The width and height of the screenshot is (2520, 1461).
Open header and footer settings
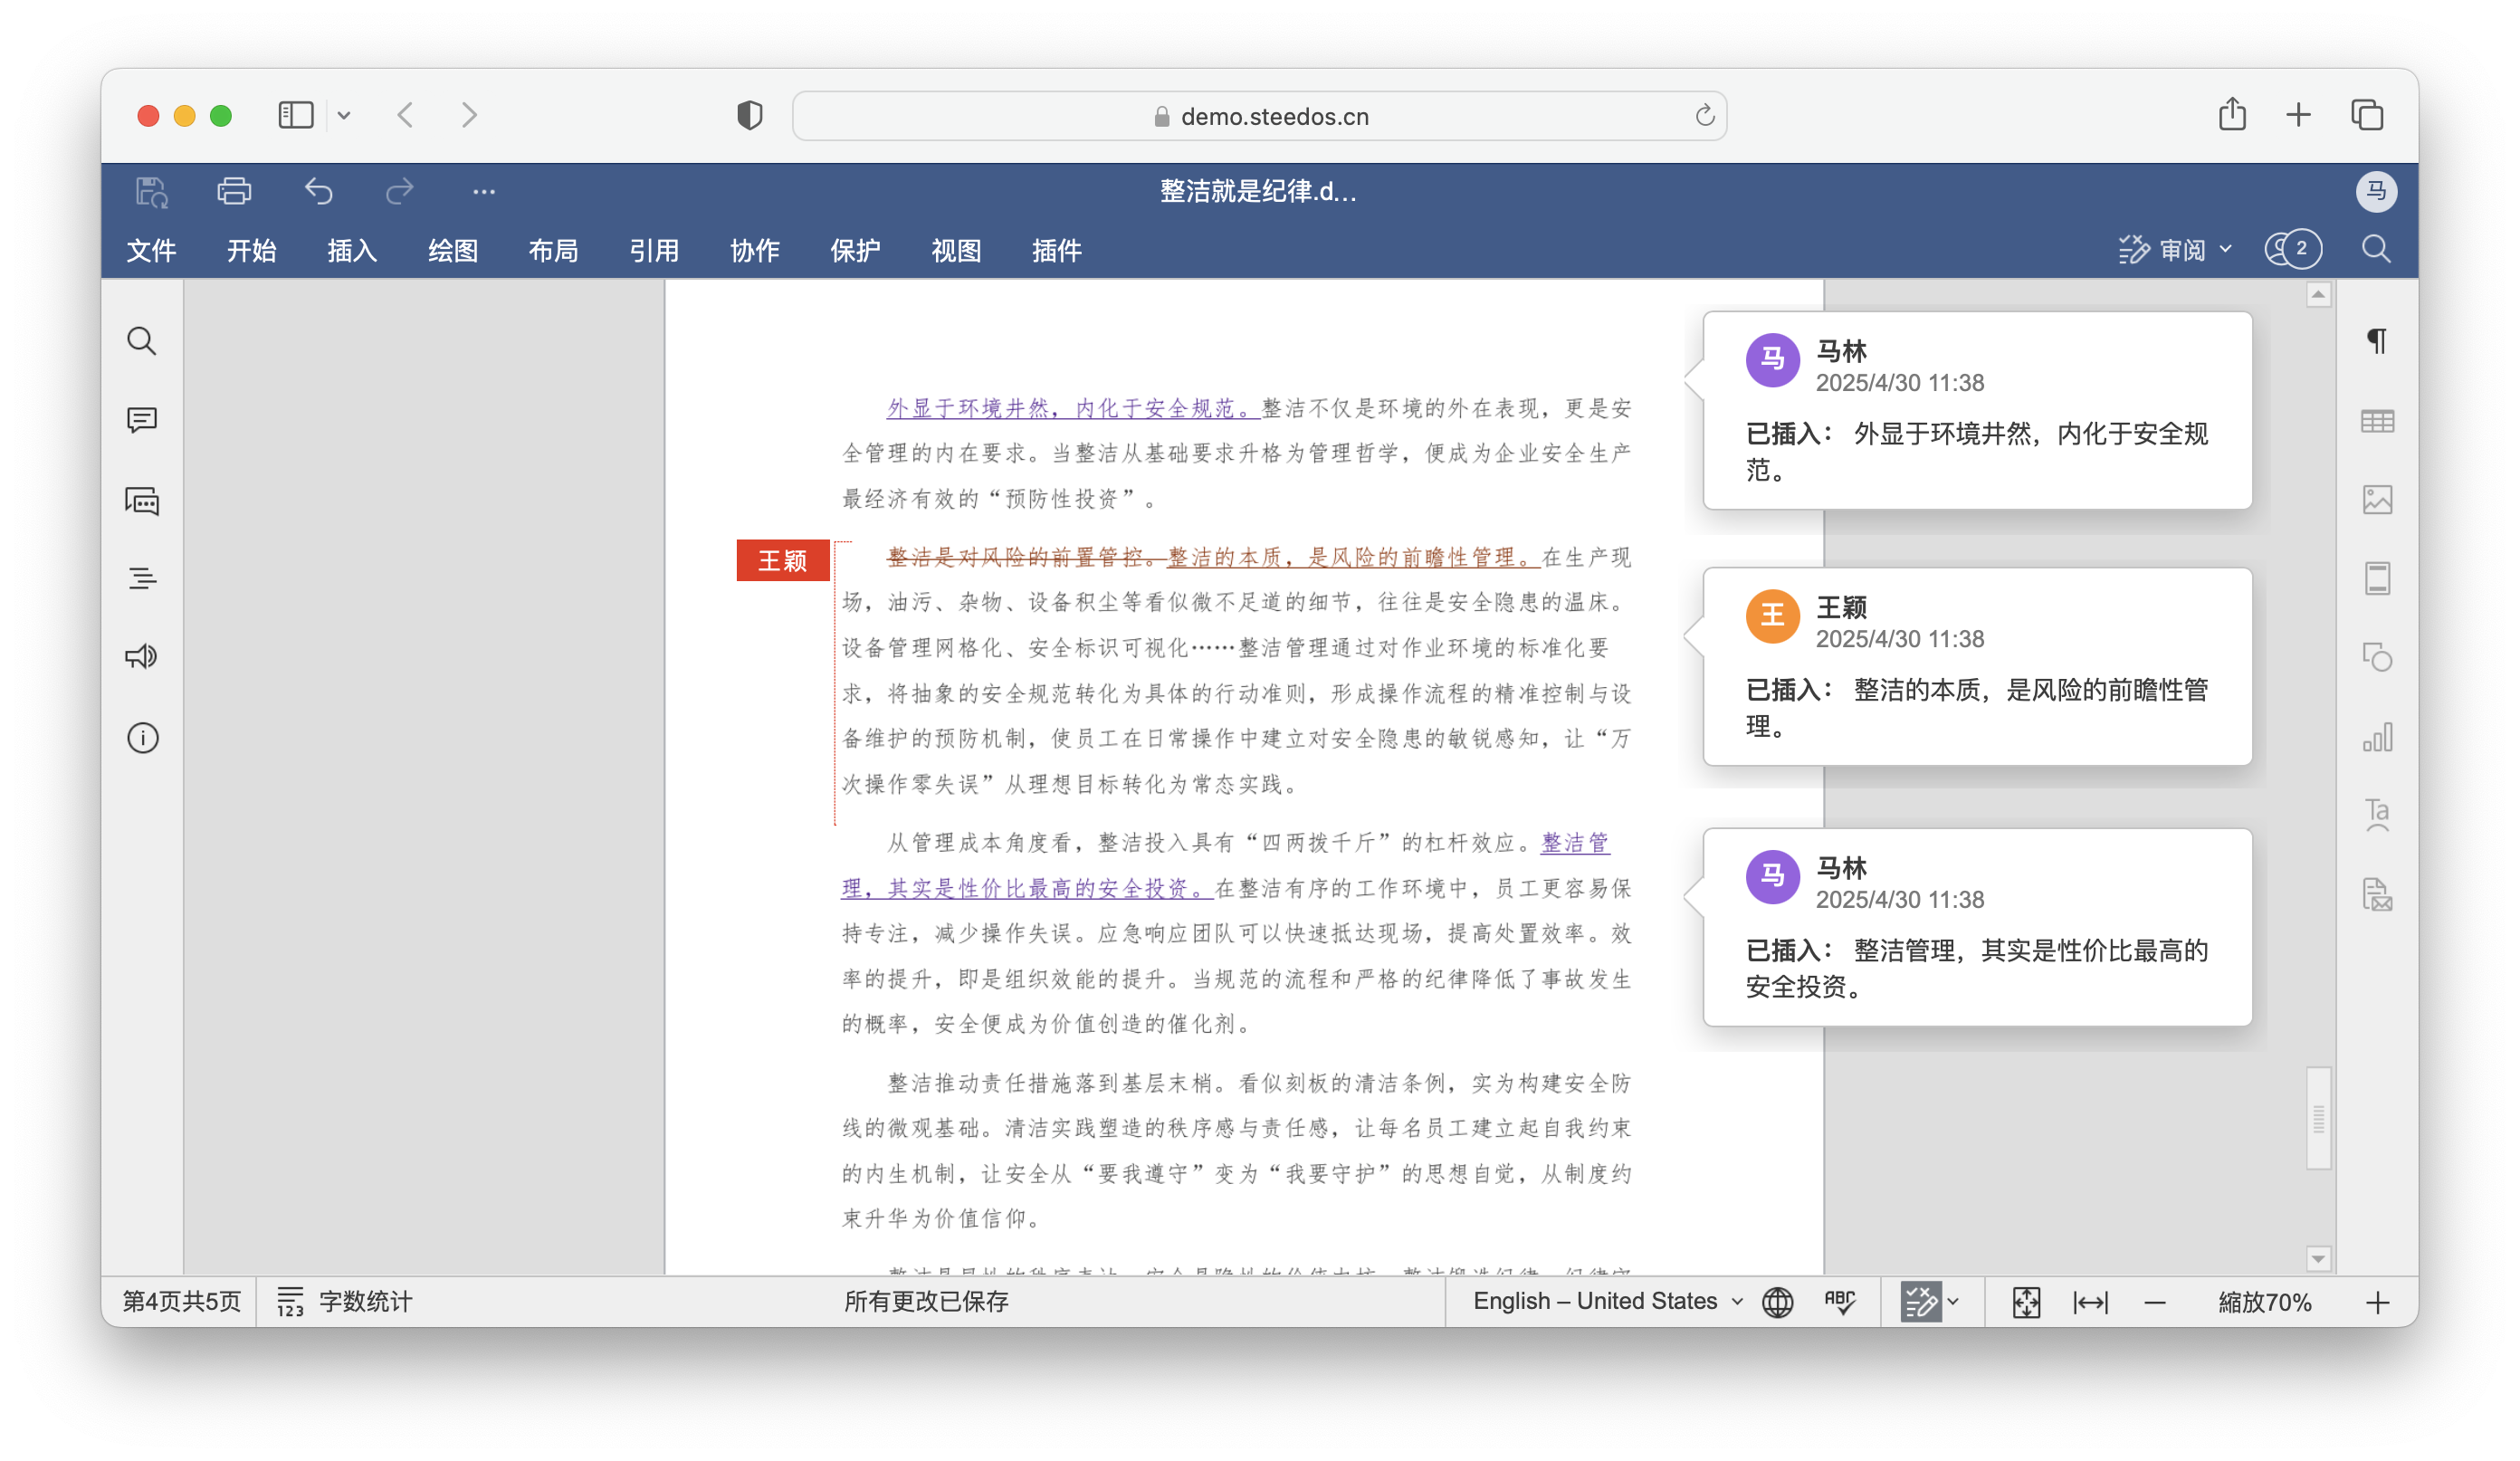pyautogui.click(x=2377, y=578)
